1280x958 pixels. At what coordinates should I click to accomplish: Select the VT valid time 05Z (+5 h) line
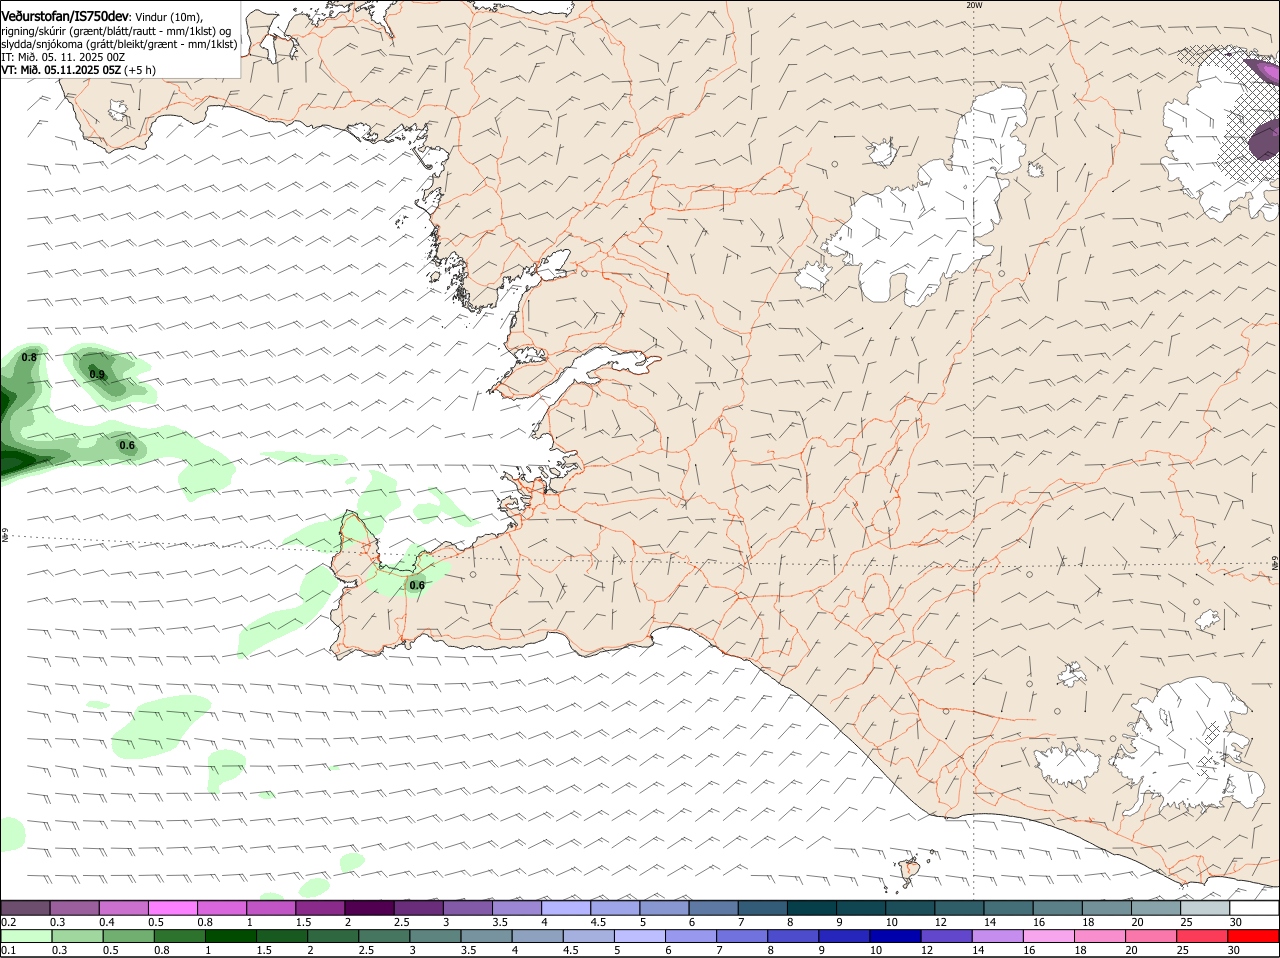coord(78,70)
